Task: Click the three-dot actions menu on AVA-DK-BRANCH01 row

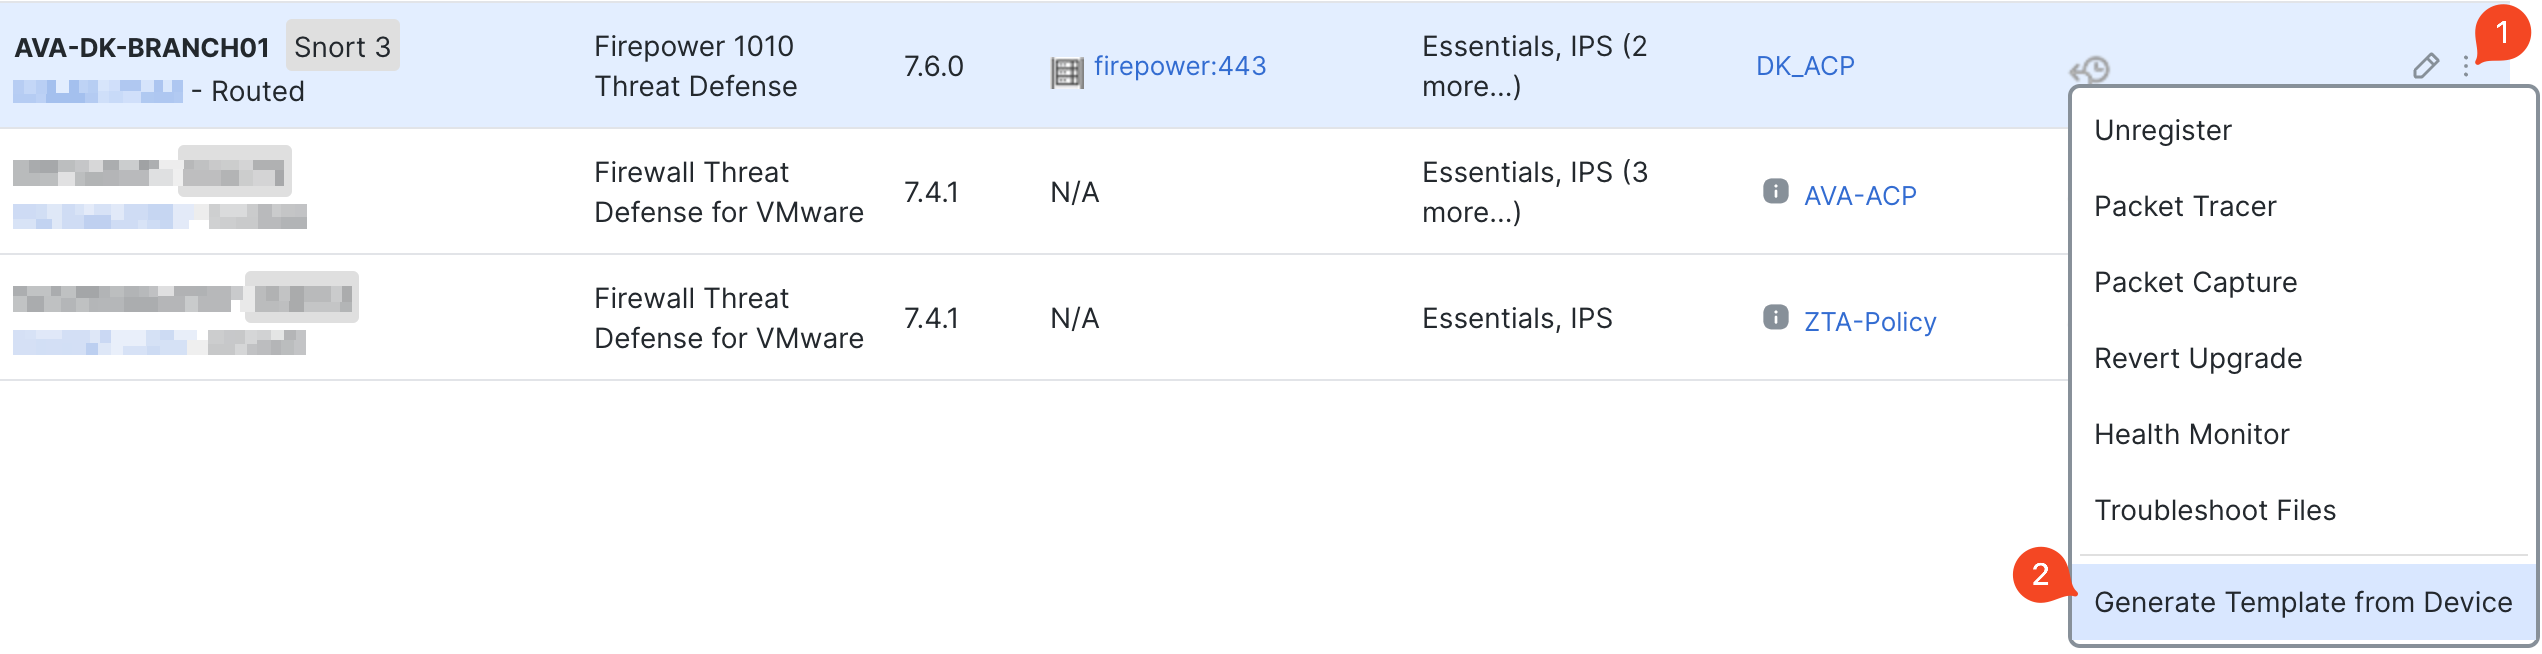Action: click(2468, 66)
